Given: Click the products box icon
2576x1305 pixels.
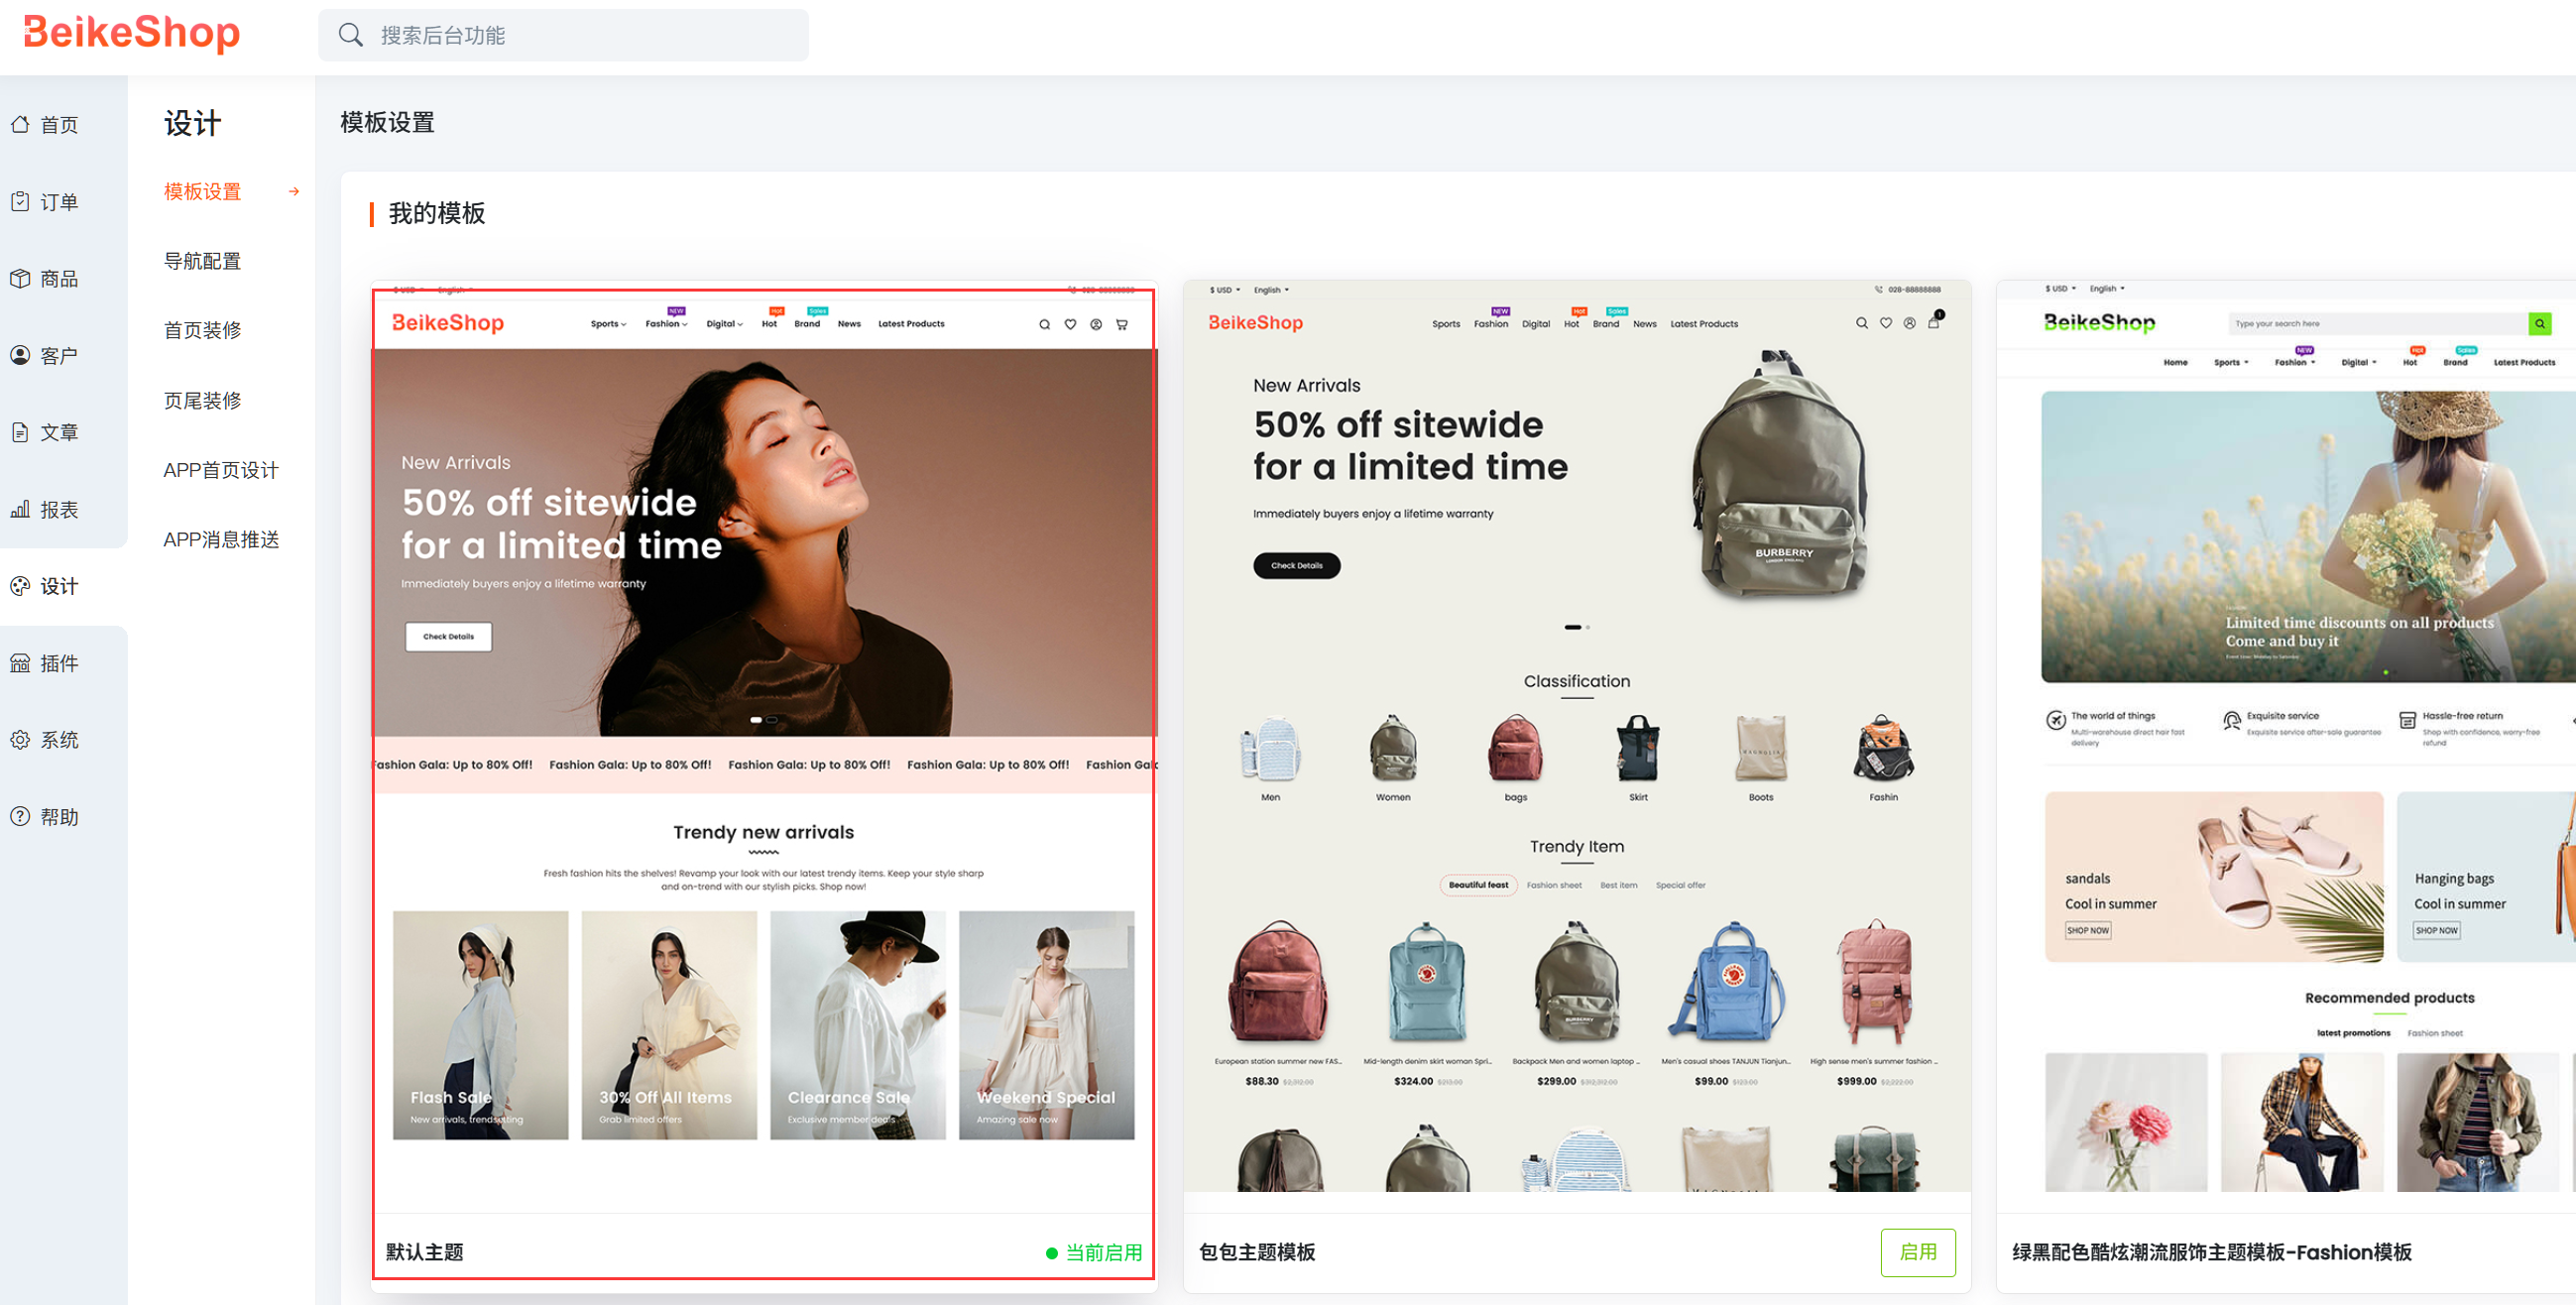Looking at the screenshot, I should (x=20, y=278).
